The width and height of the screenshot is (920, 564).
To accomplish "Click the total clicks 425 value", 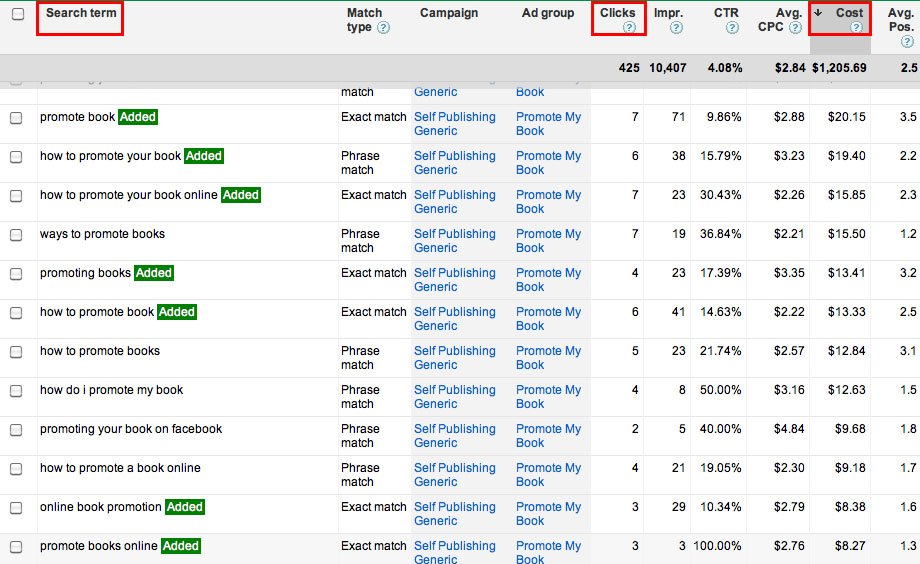I will [629, 67].
